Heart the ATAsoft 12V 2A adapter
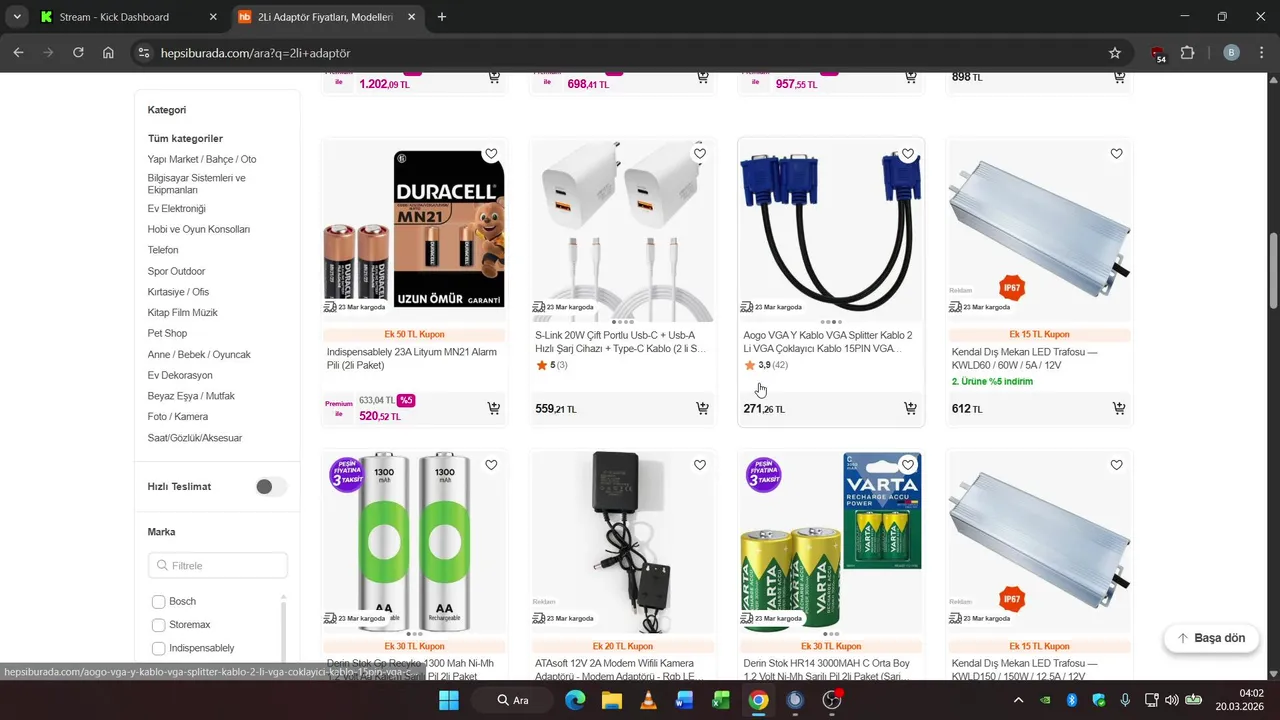The image size is (1280, 720). [700, 465]
